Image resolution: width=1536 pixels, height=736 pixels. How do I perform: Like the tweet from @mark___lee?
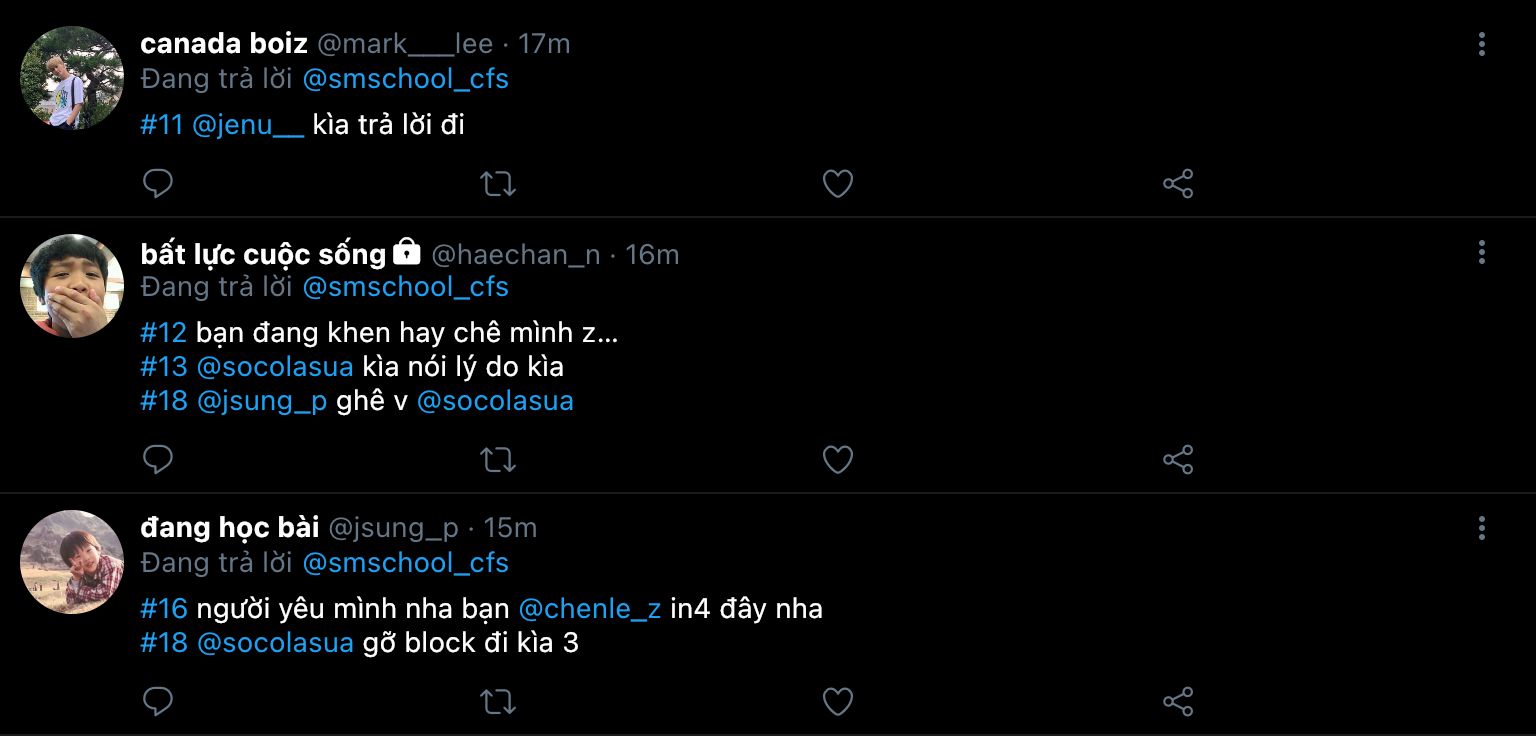coord(837,184)
